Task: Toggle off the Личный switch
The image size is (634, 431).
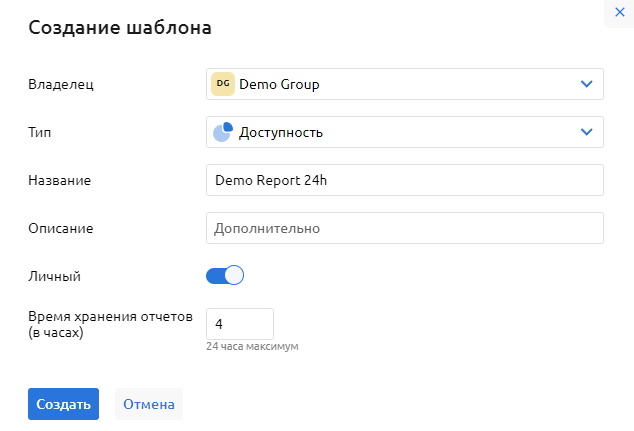Action: (225, 275)
